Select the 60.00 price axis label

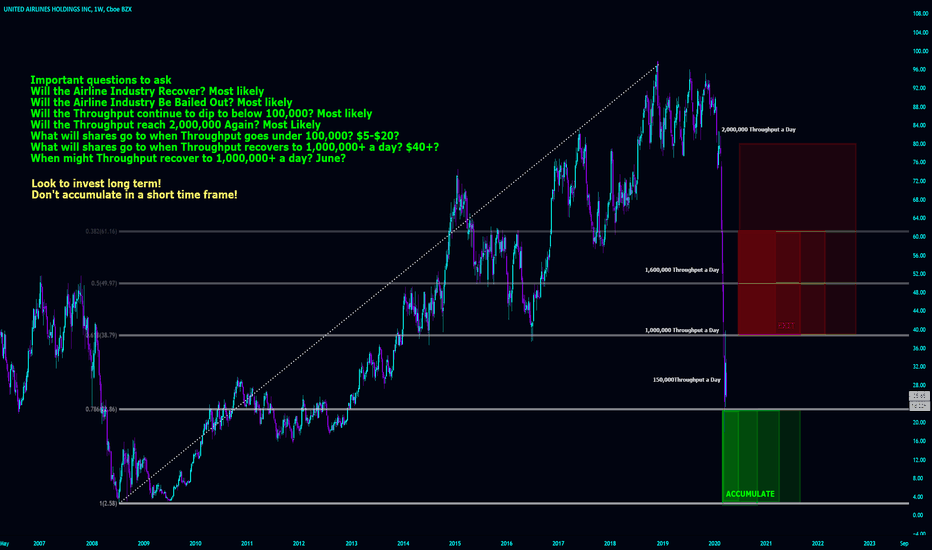click(921, 236)
